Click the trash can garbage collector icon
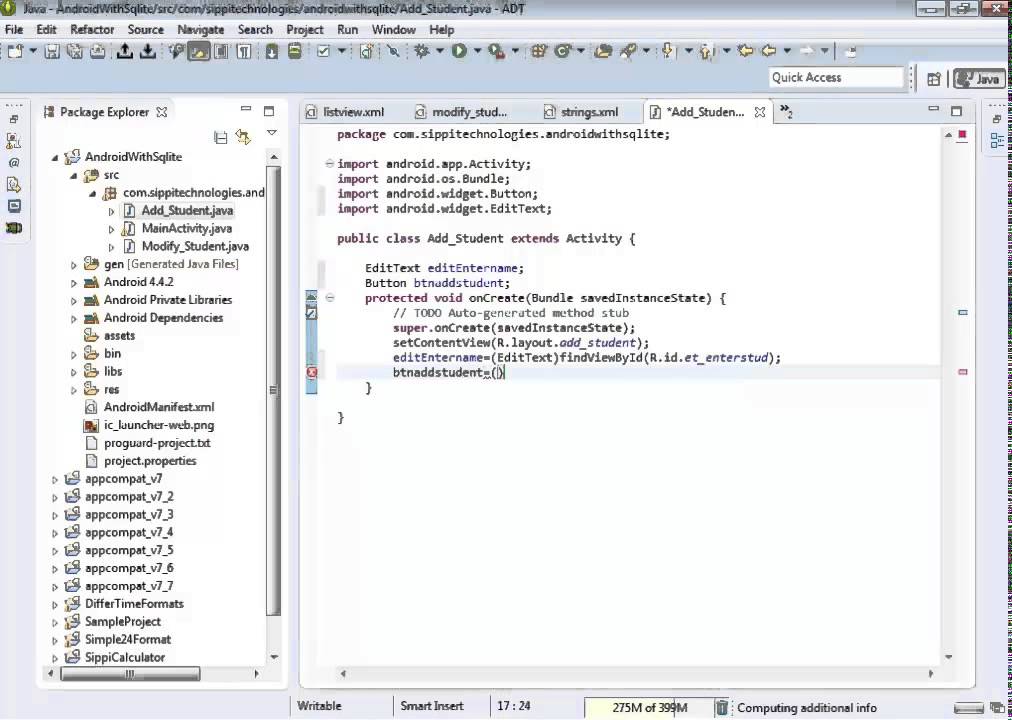Viewport: 1012px width, 720px height. [722, 708]
